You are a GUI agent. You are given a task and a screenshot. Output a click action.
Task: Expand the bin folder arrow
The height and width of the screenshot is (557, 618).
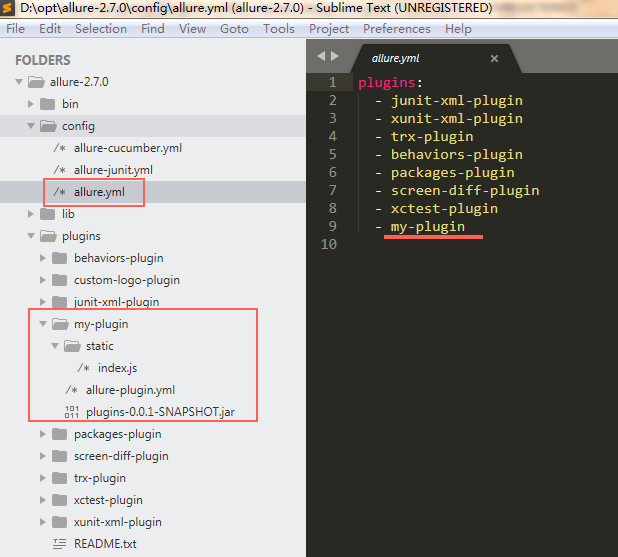(31, 104)
